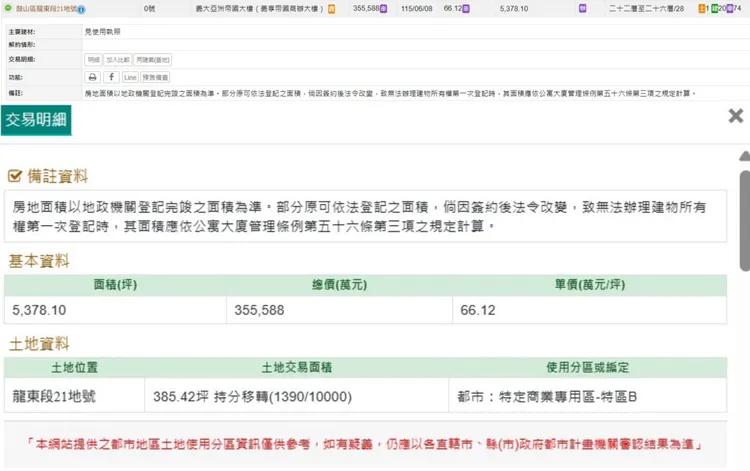Click the 備註資料 note paragraph box

pyautogui.click(x=365, y=216)
